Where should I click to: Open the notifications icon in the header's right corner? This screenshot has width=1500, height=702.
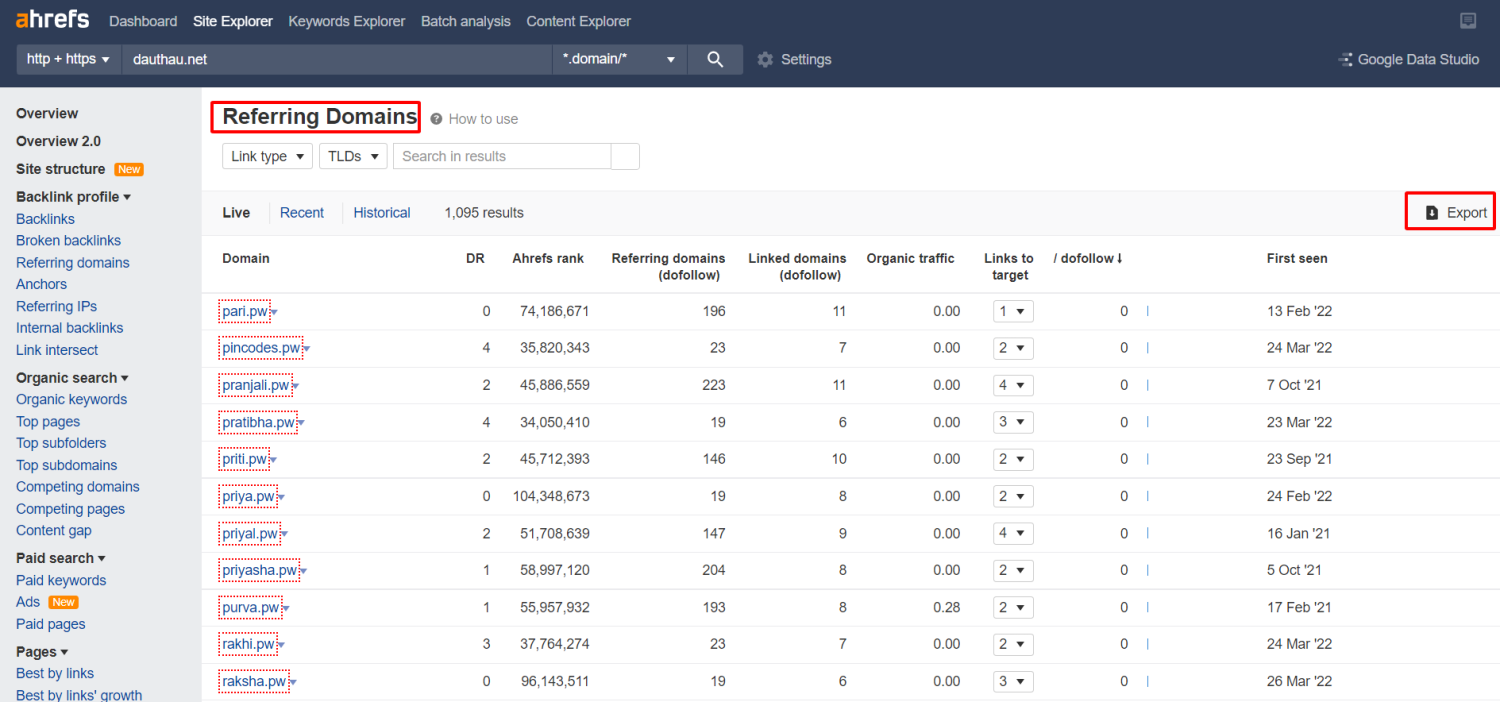[x=1468, y=21]
